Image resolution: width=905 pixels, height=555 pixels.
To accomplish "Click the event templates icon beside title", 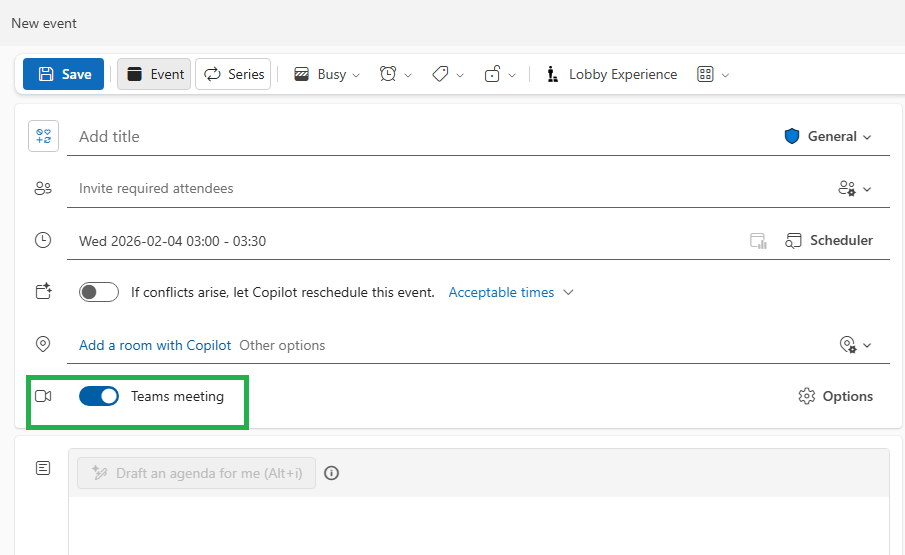I will click(x=43, y=136).
